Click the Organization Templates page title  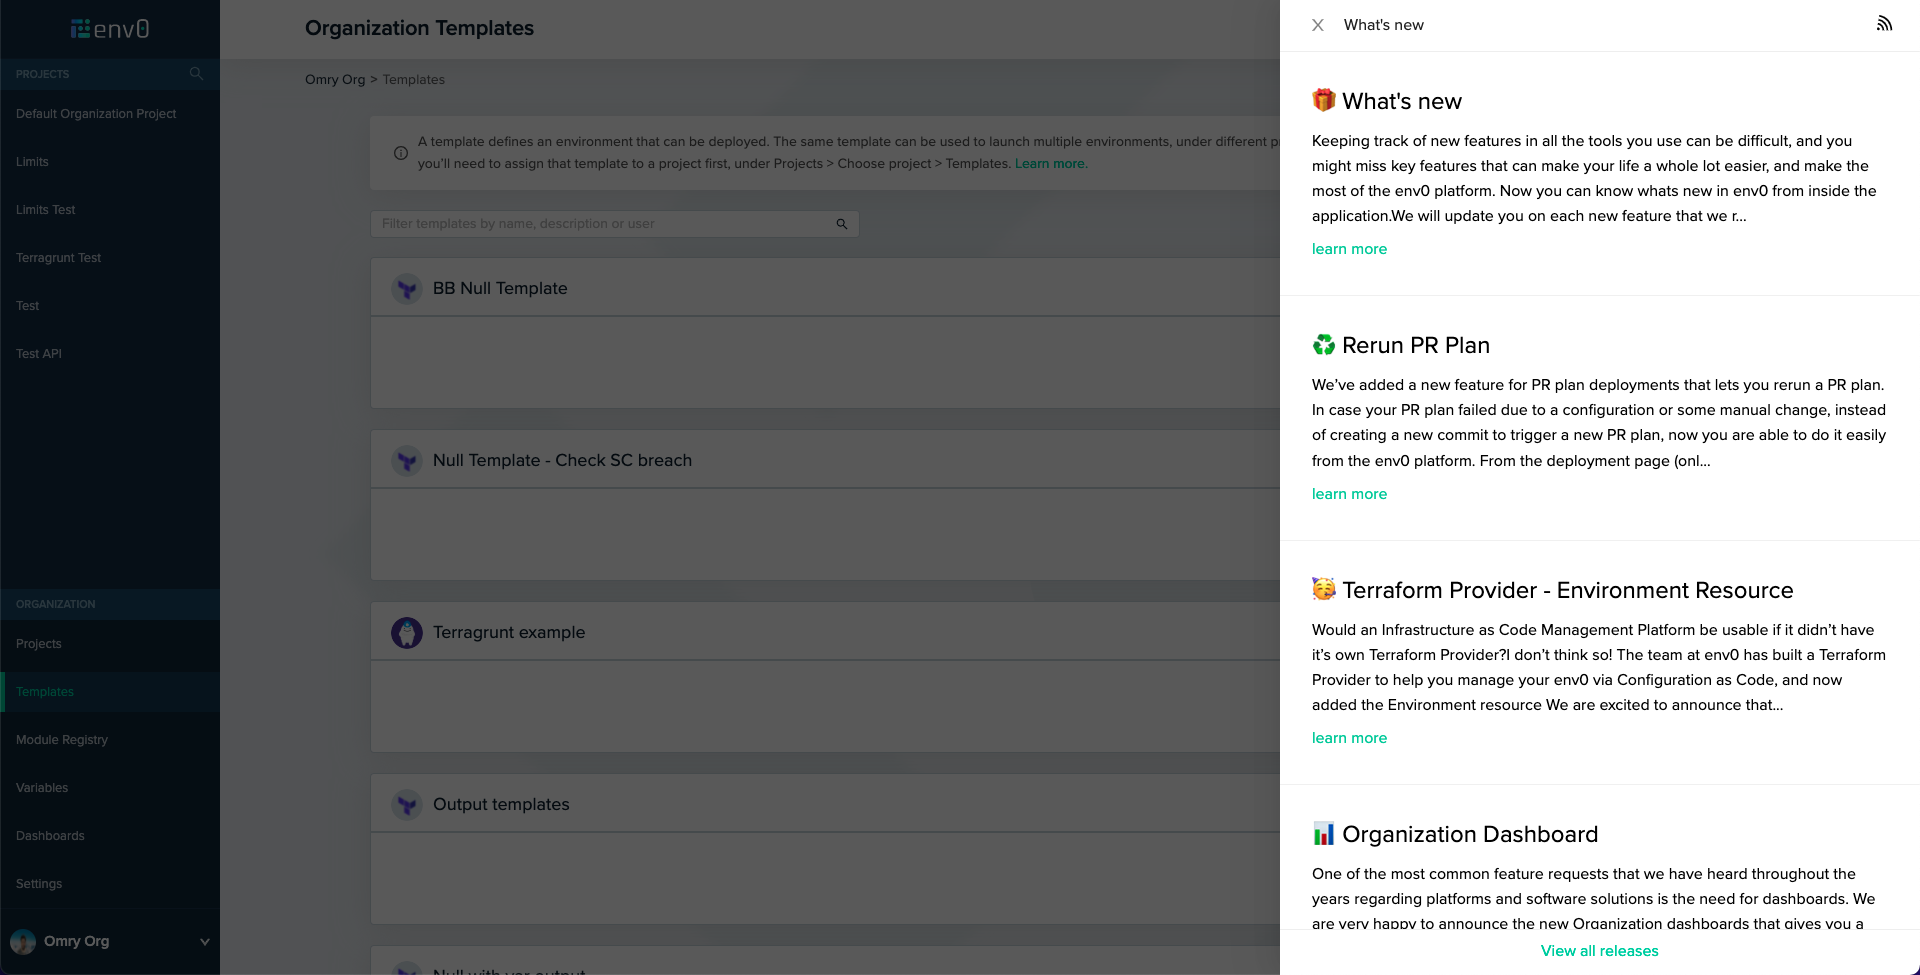coord(419,28)
